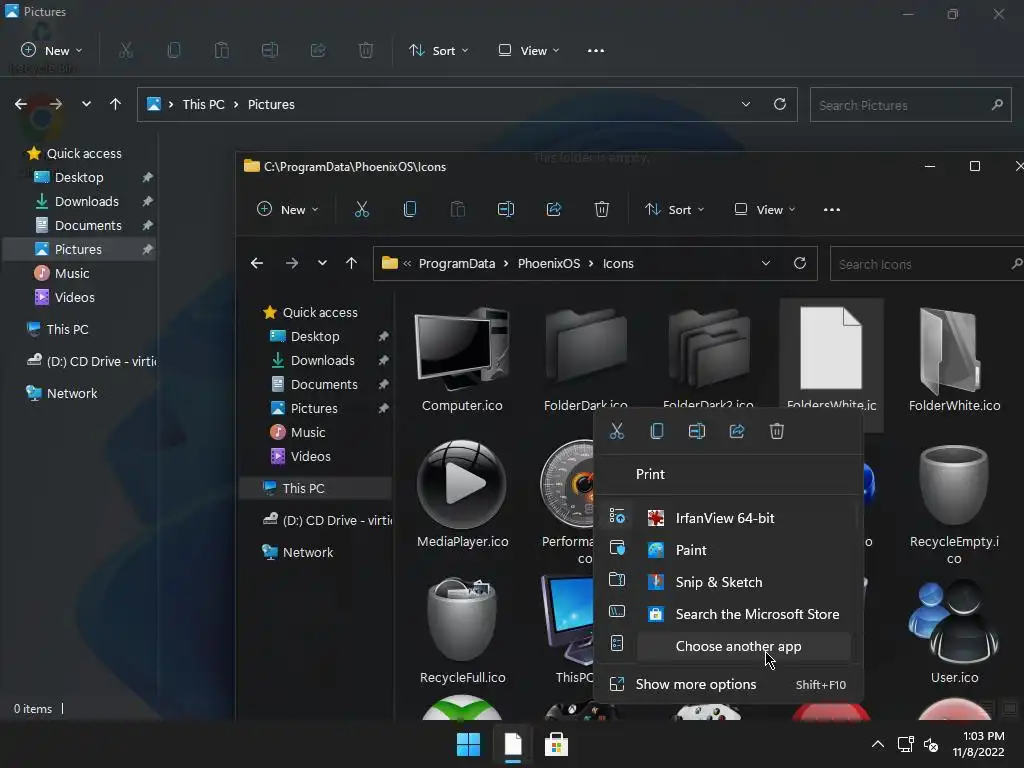Image resolution: width=1024 pixels, height=768 pixels.
Task: Click Cut icon in Icons window toolbar
Action: point(361,210)
